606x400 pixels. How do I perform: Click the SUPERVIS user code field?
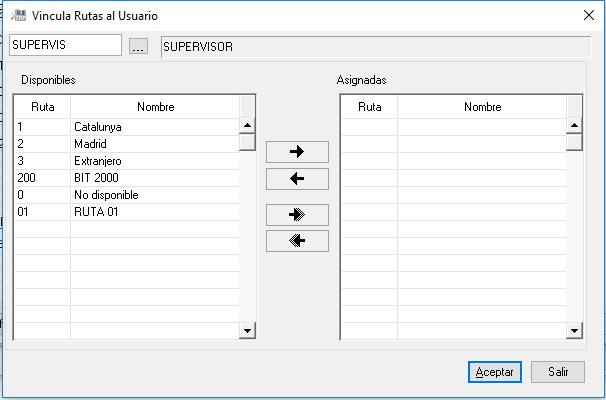pyautogui.click(x=64, y=46)
